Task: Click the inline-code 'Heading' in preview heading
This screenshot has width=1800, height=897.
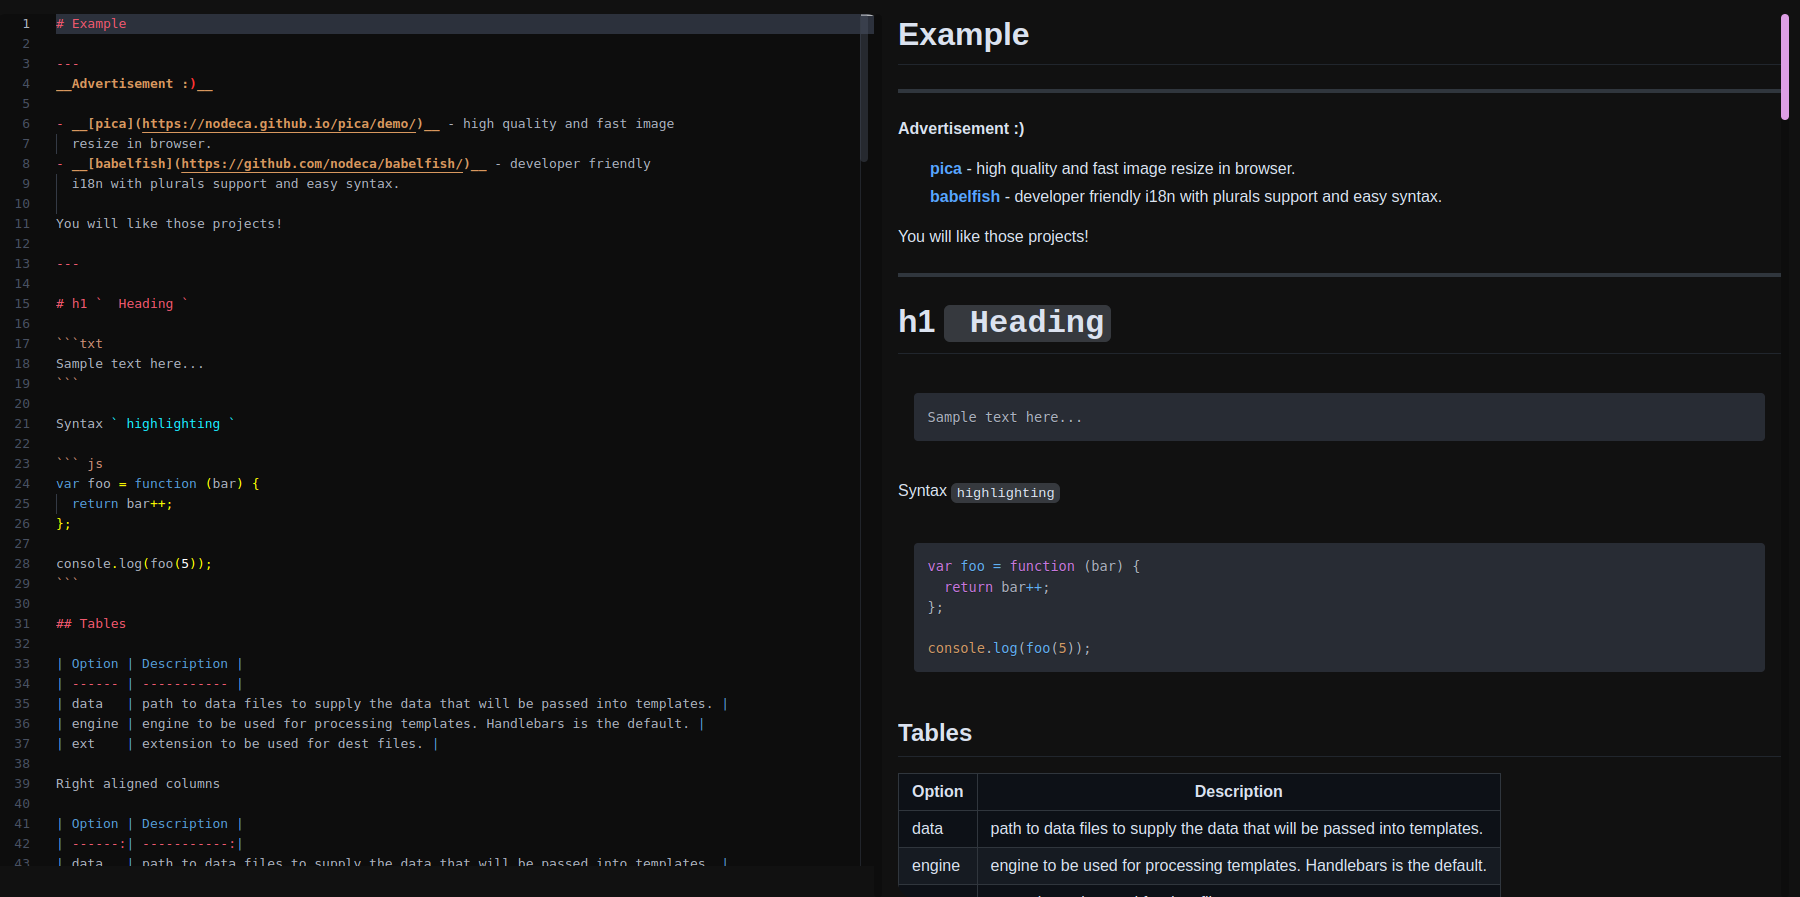Action: pos(1027,323)
